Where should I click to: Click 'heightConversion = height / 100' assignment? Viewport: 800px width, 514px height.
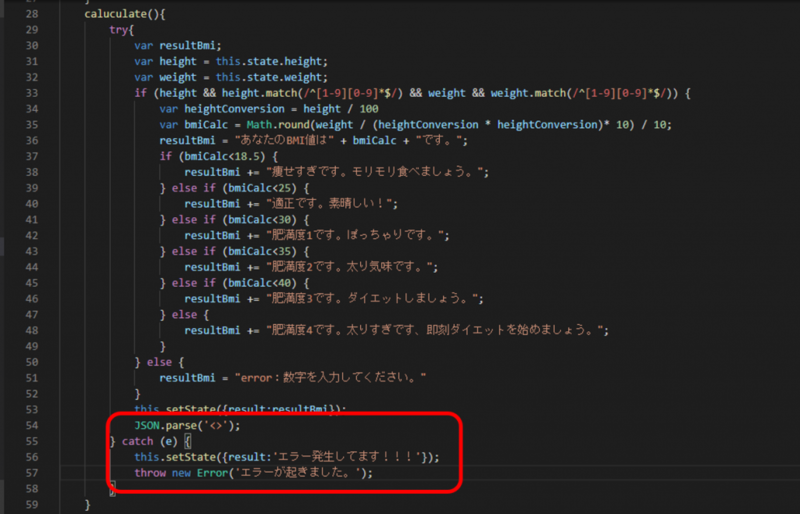coord(281,109)
